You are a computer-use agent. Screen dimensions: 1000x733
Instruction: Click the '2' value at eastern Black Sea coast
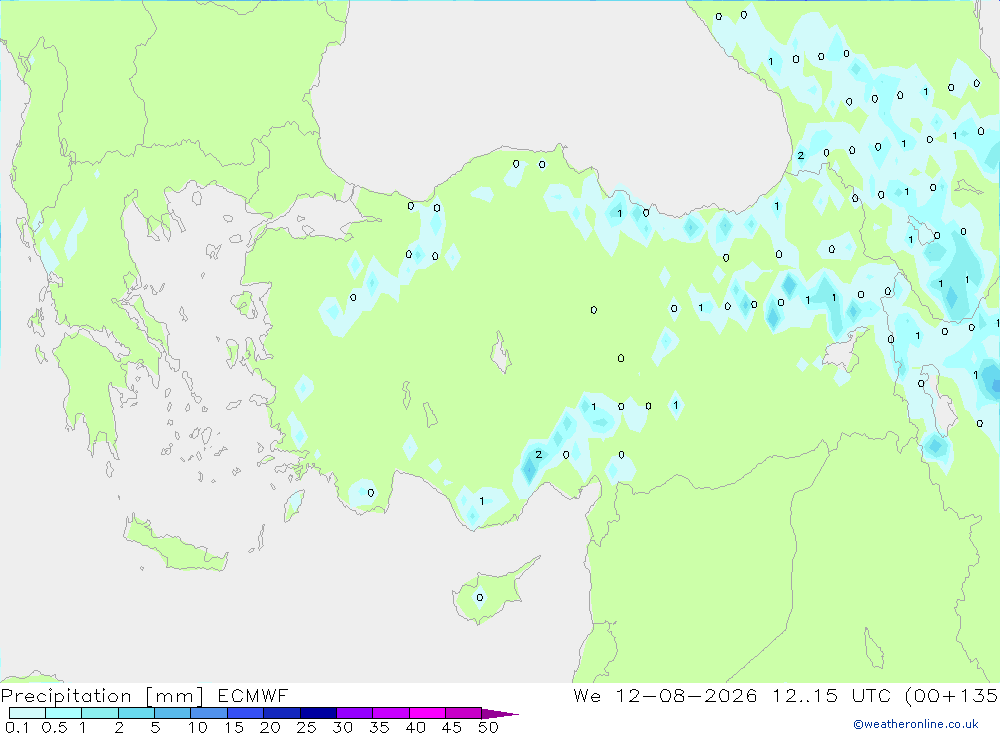pos(800,156)
